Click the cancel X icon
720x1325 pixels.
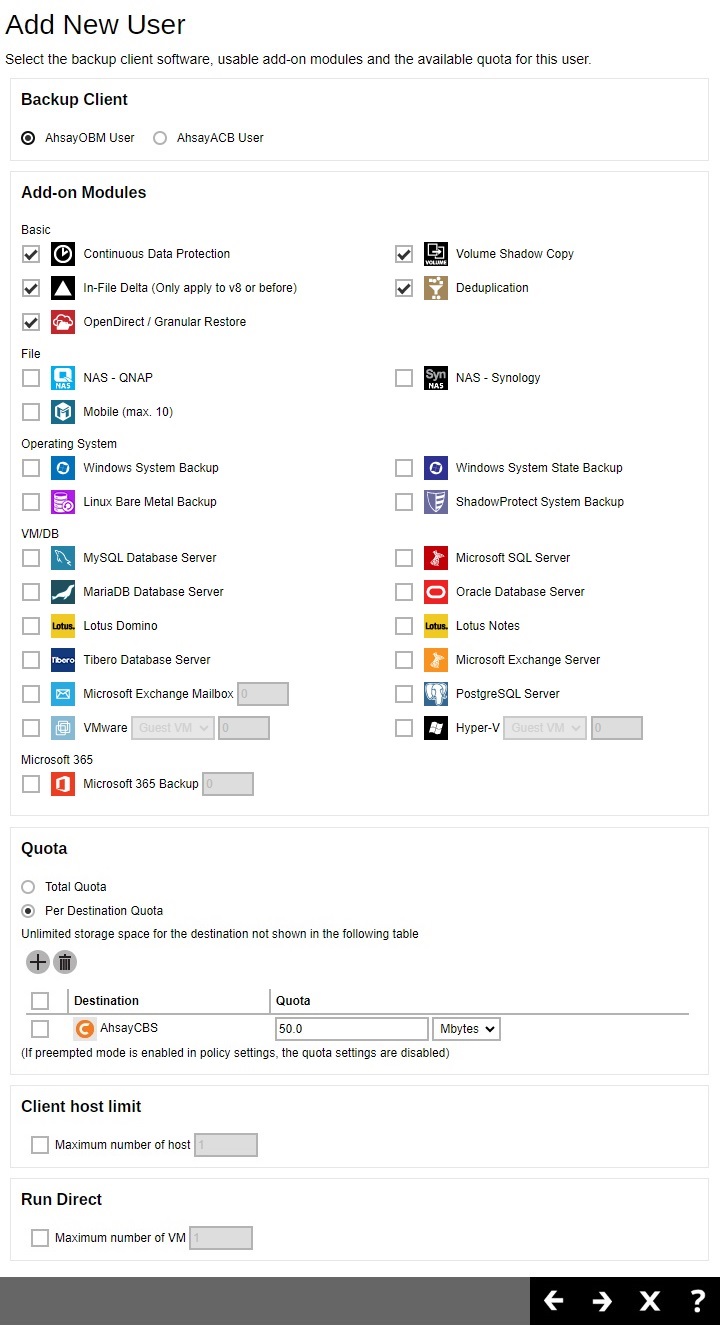pos(650,1300)
